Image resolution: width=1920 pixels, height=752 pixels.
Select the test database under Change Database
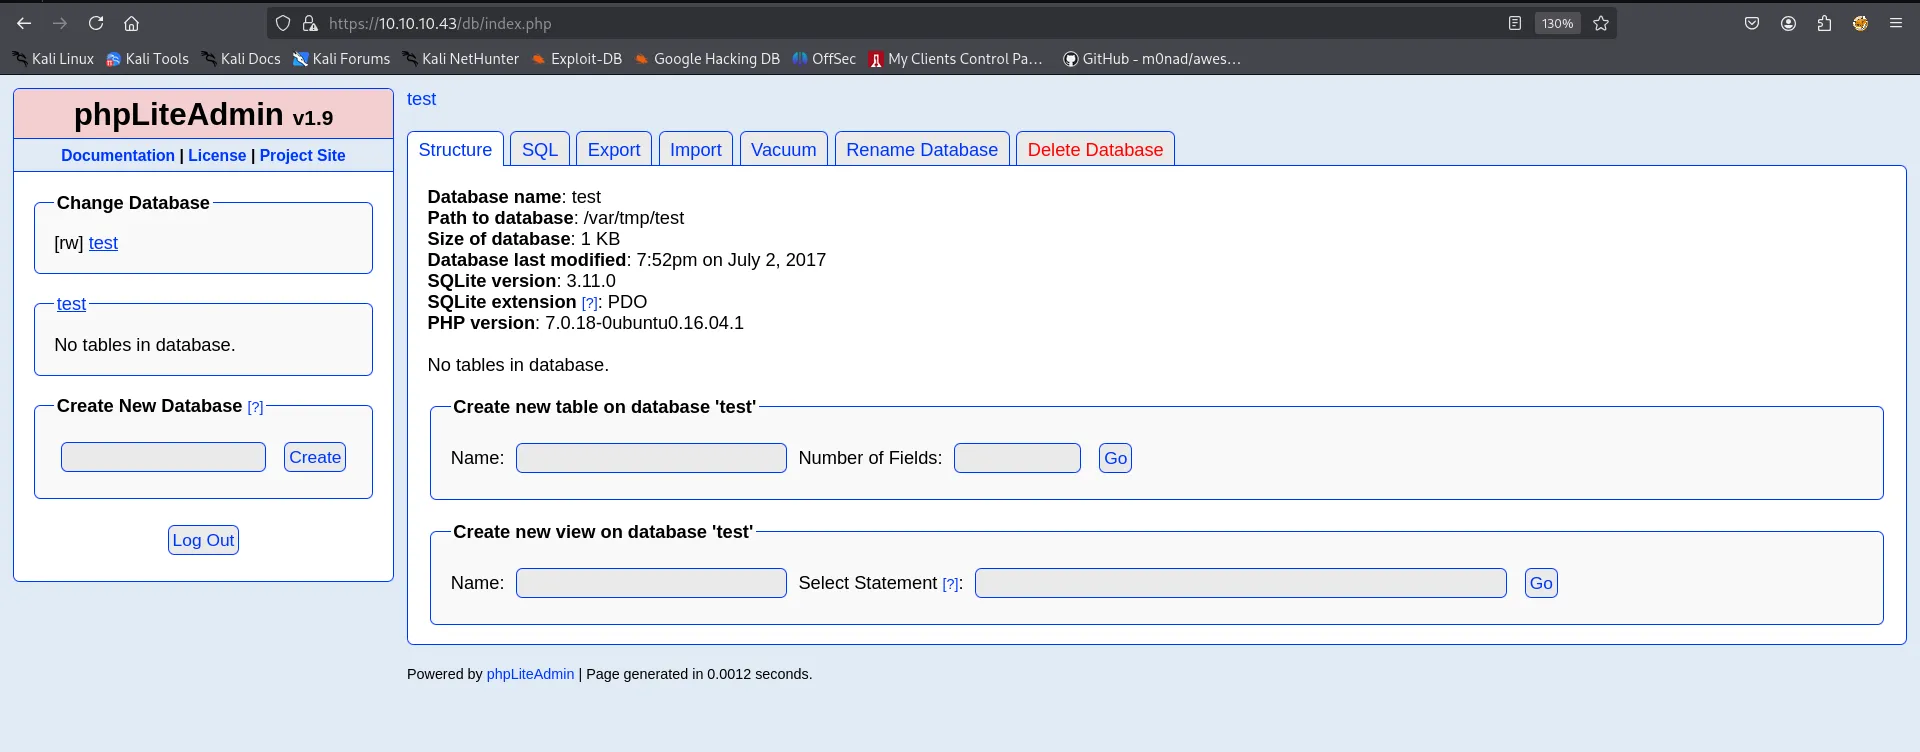pyautogui.click(x=103, y=243)
